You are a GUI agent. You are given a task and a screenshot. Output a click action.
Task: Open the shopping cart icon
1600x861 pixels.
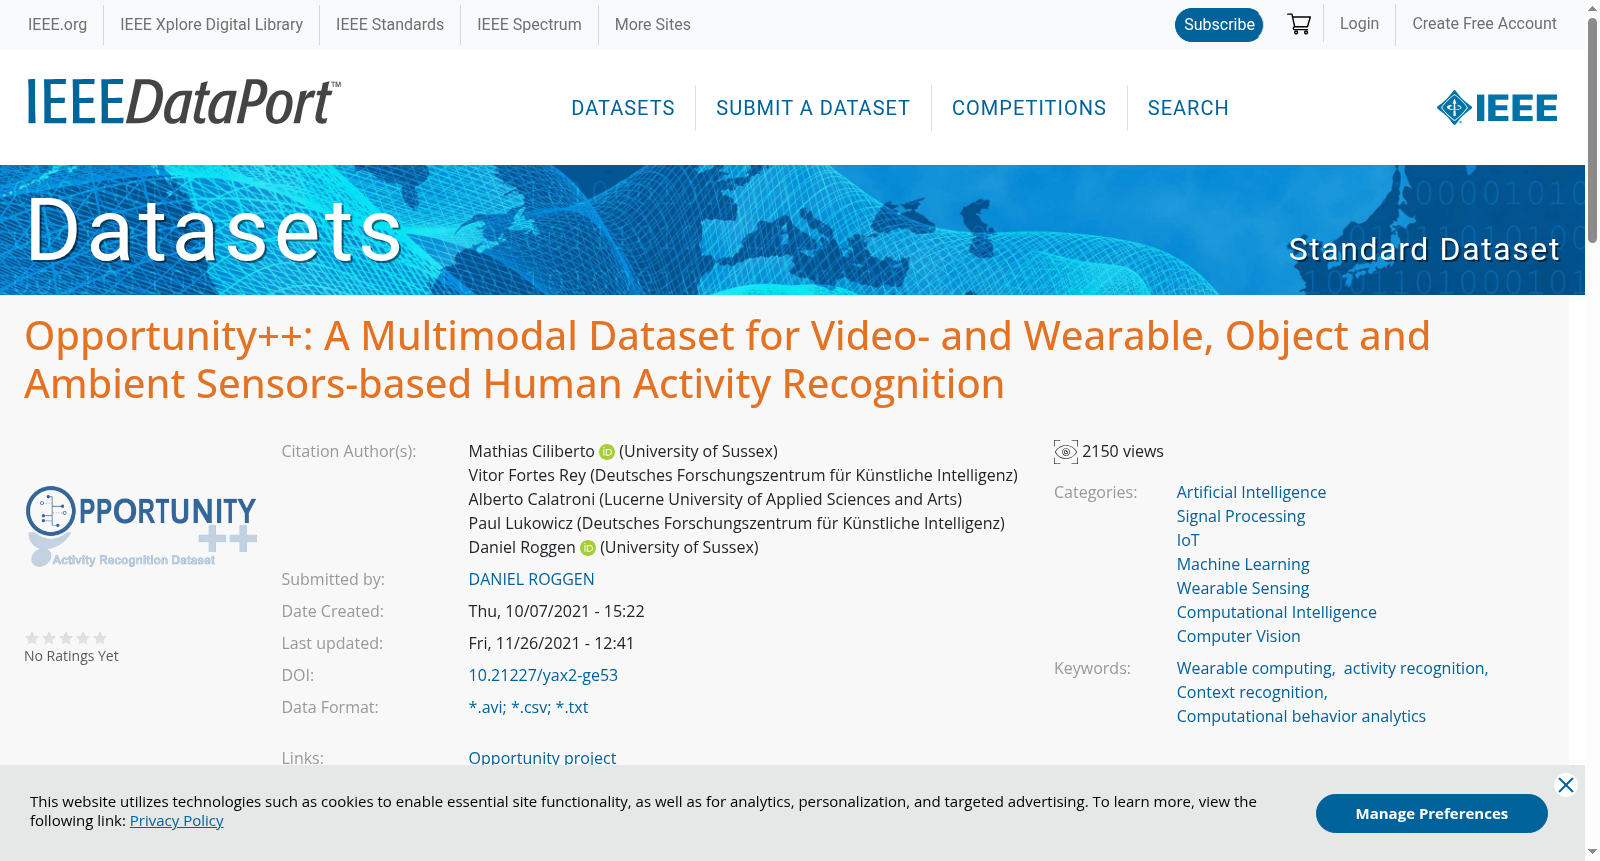coord(1299,24)
